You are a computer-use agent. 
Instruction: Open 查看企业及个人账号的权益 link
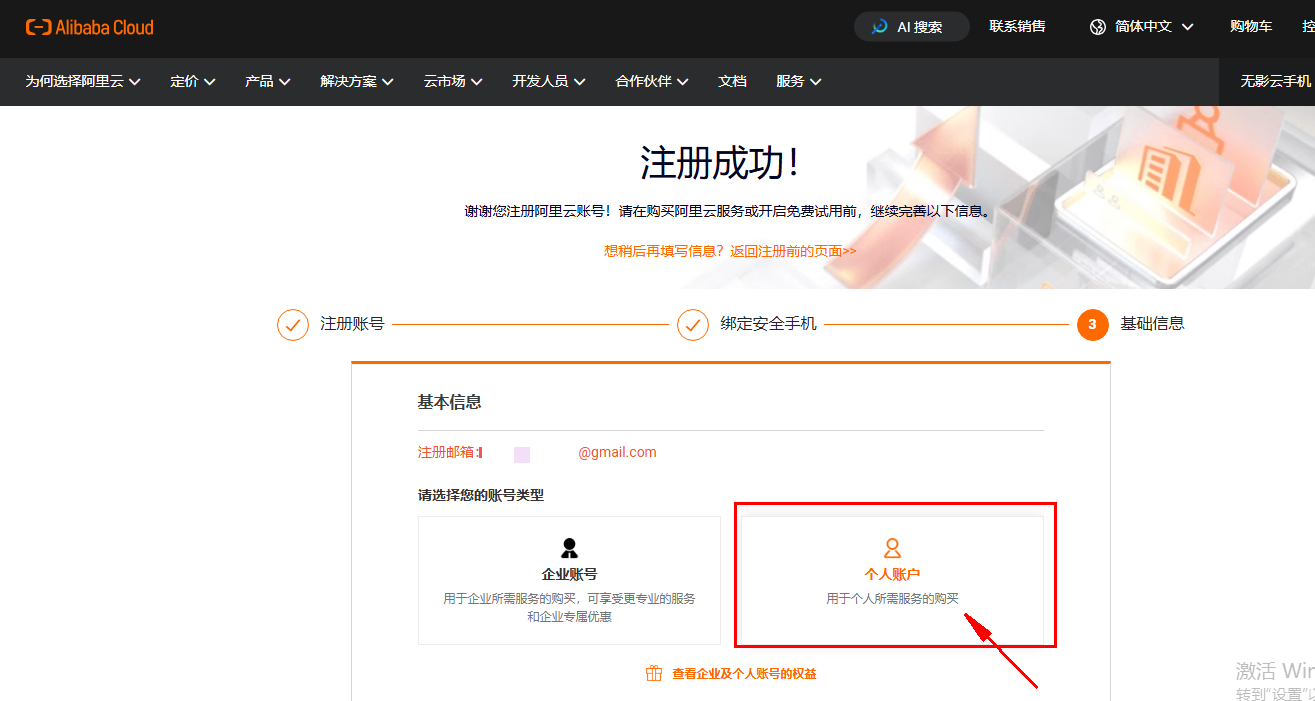[744, 674]
